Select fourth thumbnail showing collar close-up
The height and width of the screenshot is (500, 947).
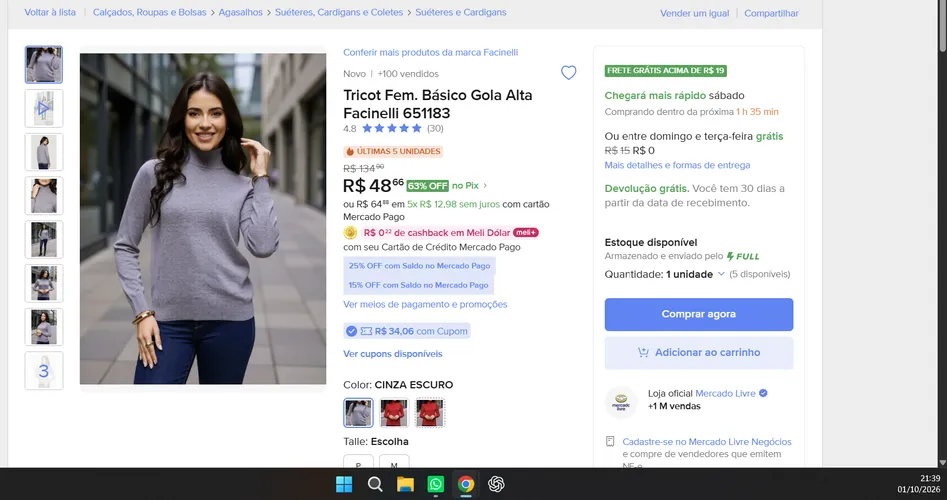point(43,196)
